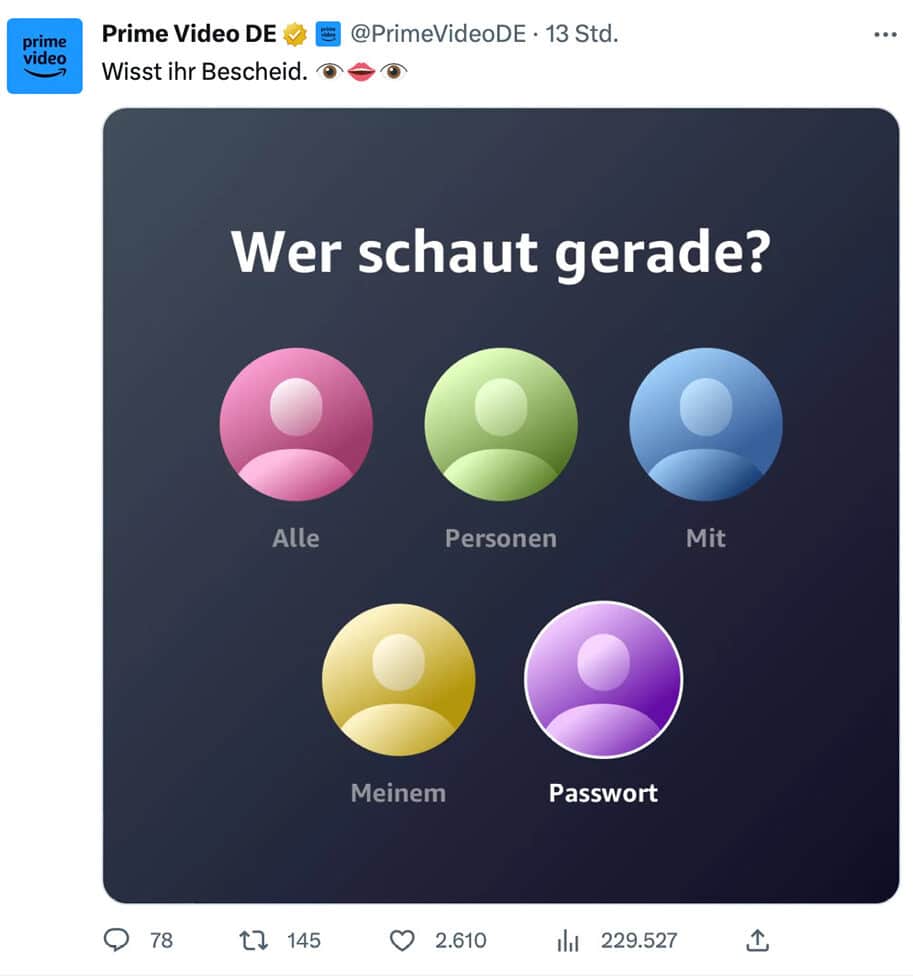Image resolution: width=913 pixels, height=980 pixels.
Task: Click the view count 229.527
Action: click(x=638, y=940)
